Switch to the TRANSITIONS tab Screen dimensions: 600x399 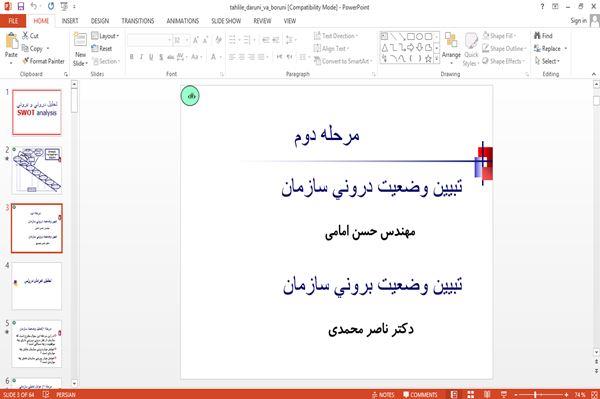[x=138, y=21]
